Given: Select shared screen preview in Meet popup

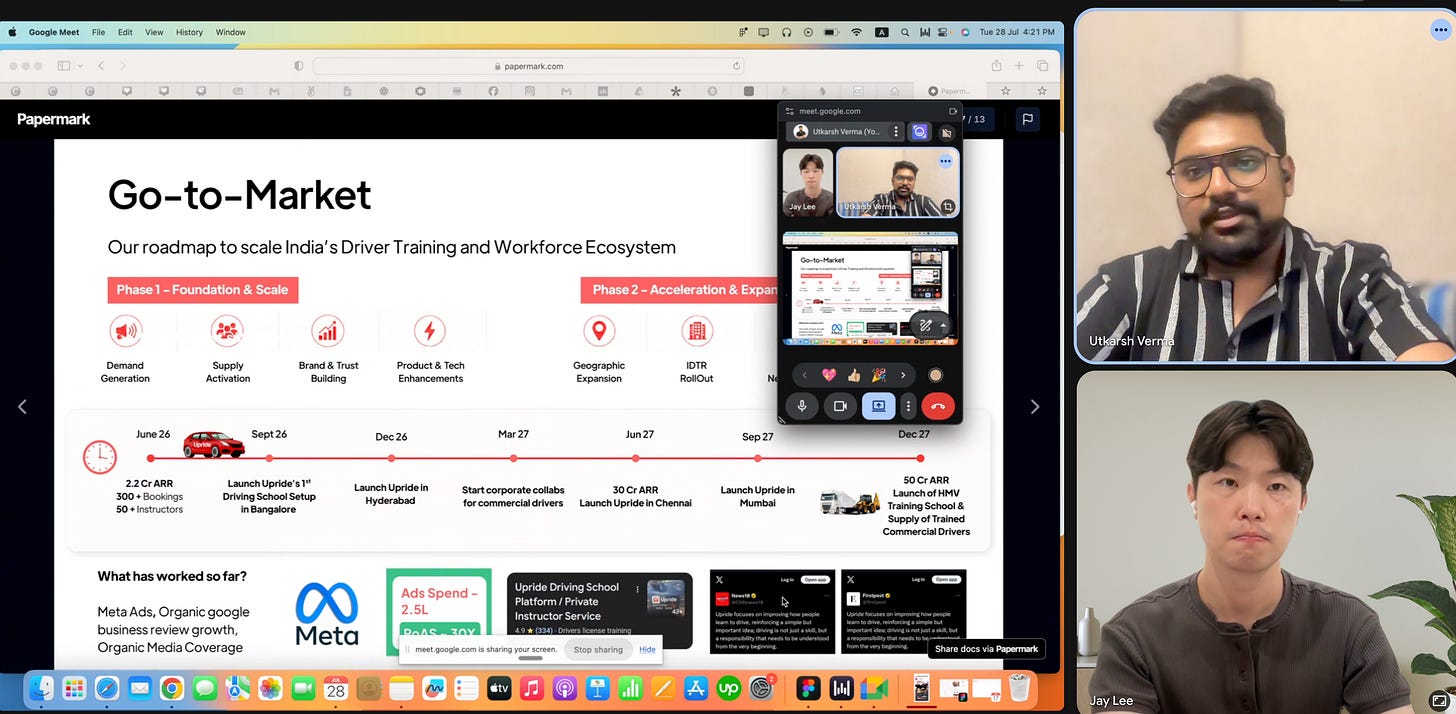Looking at the screenshot, I should click(x=870, y=289).
